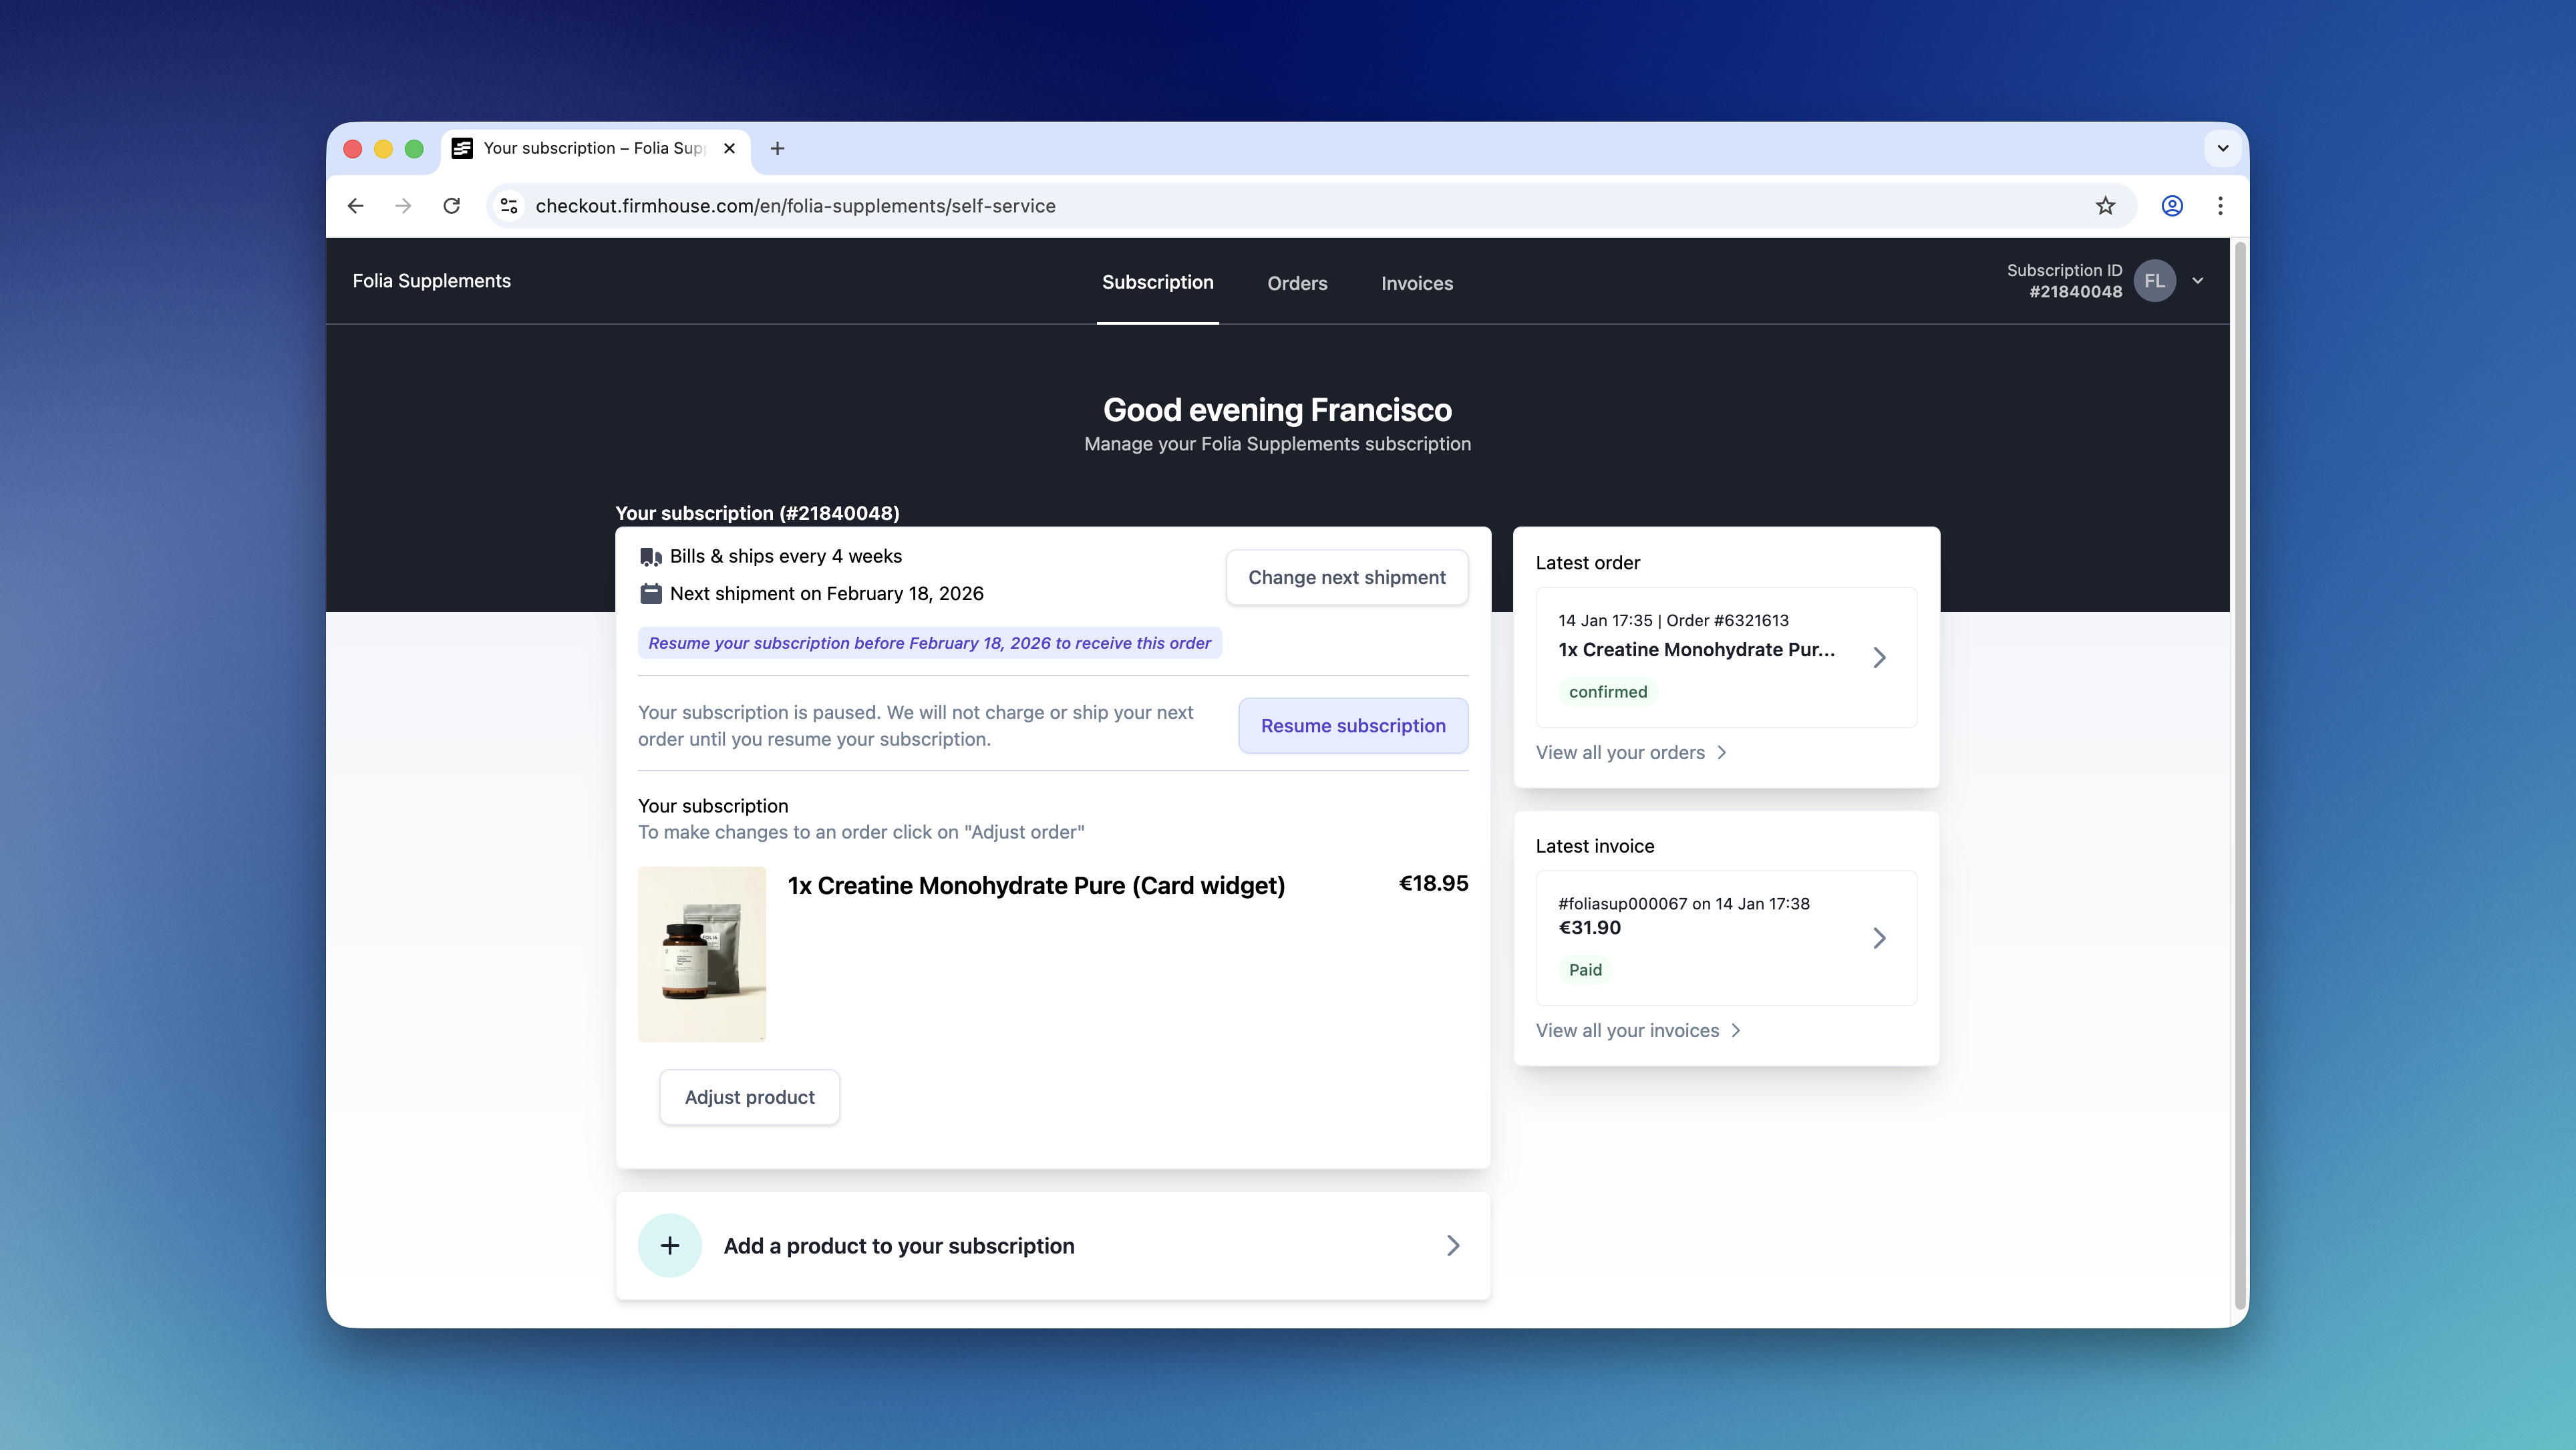2576x1450 pixels.
Task: Open latest order #6321613 details chevron
Action: pyautogui.click(x=1879, y=657)
